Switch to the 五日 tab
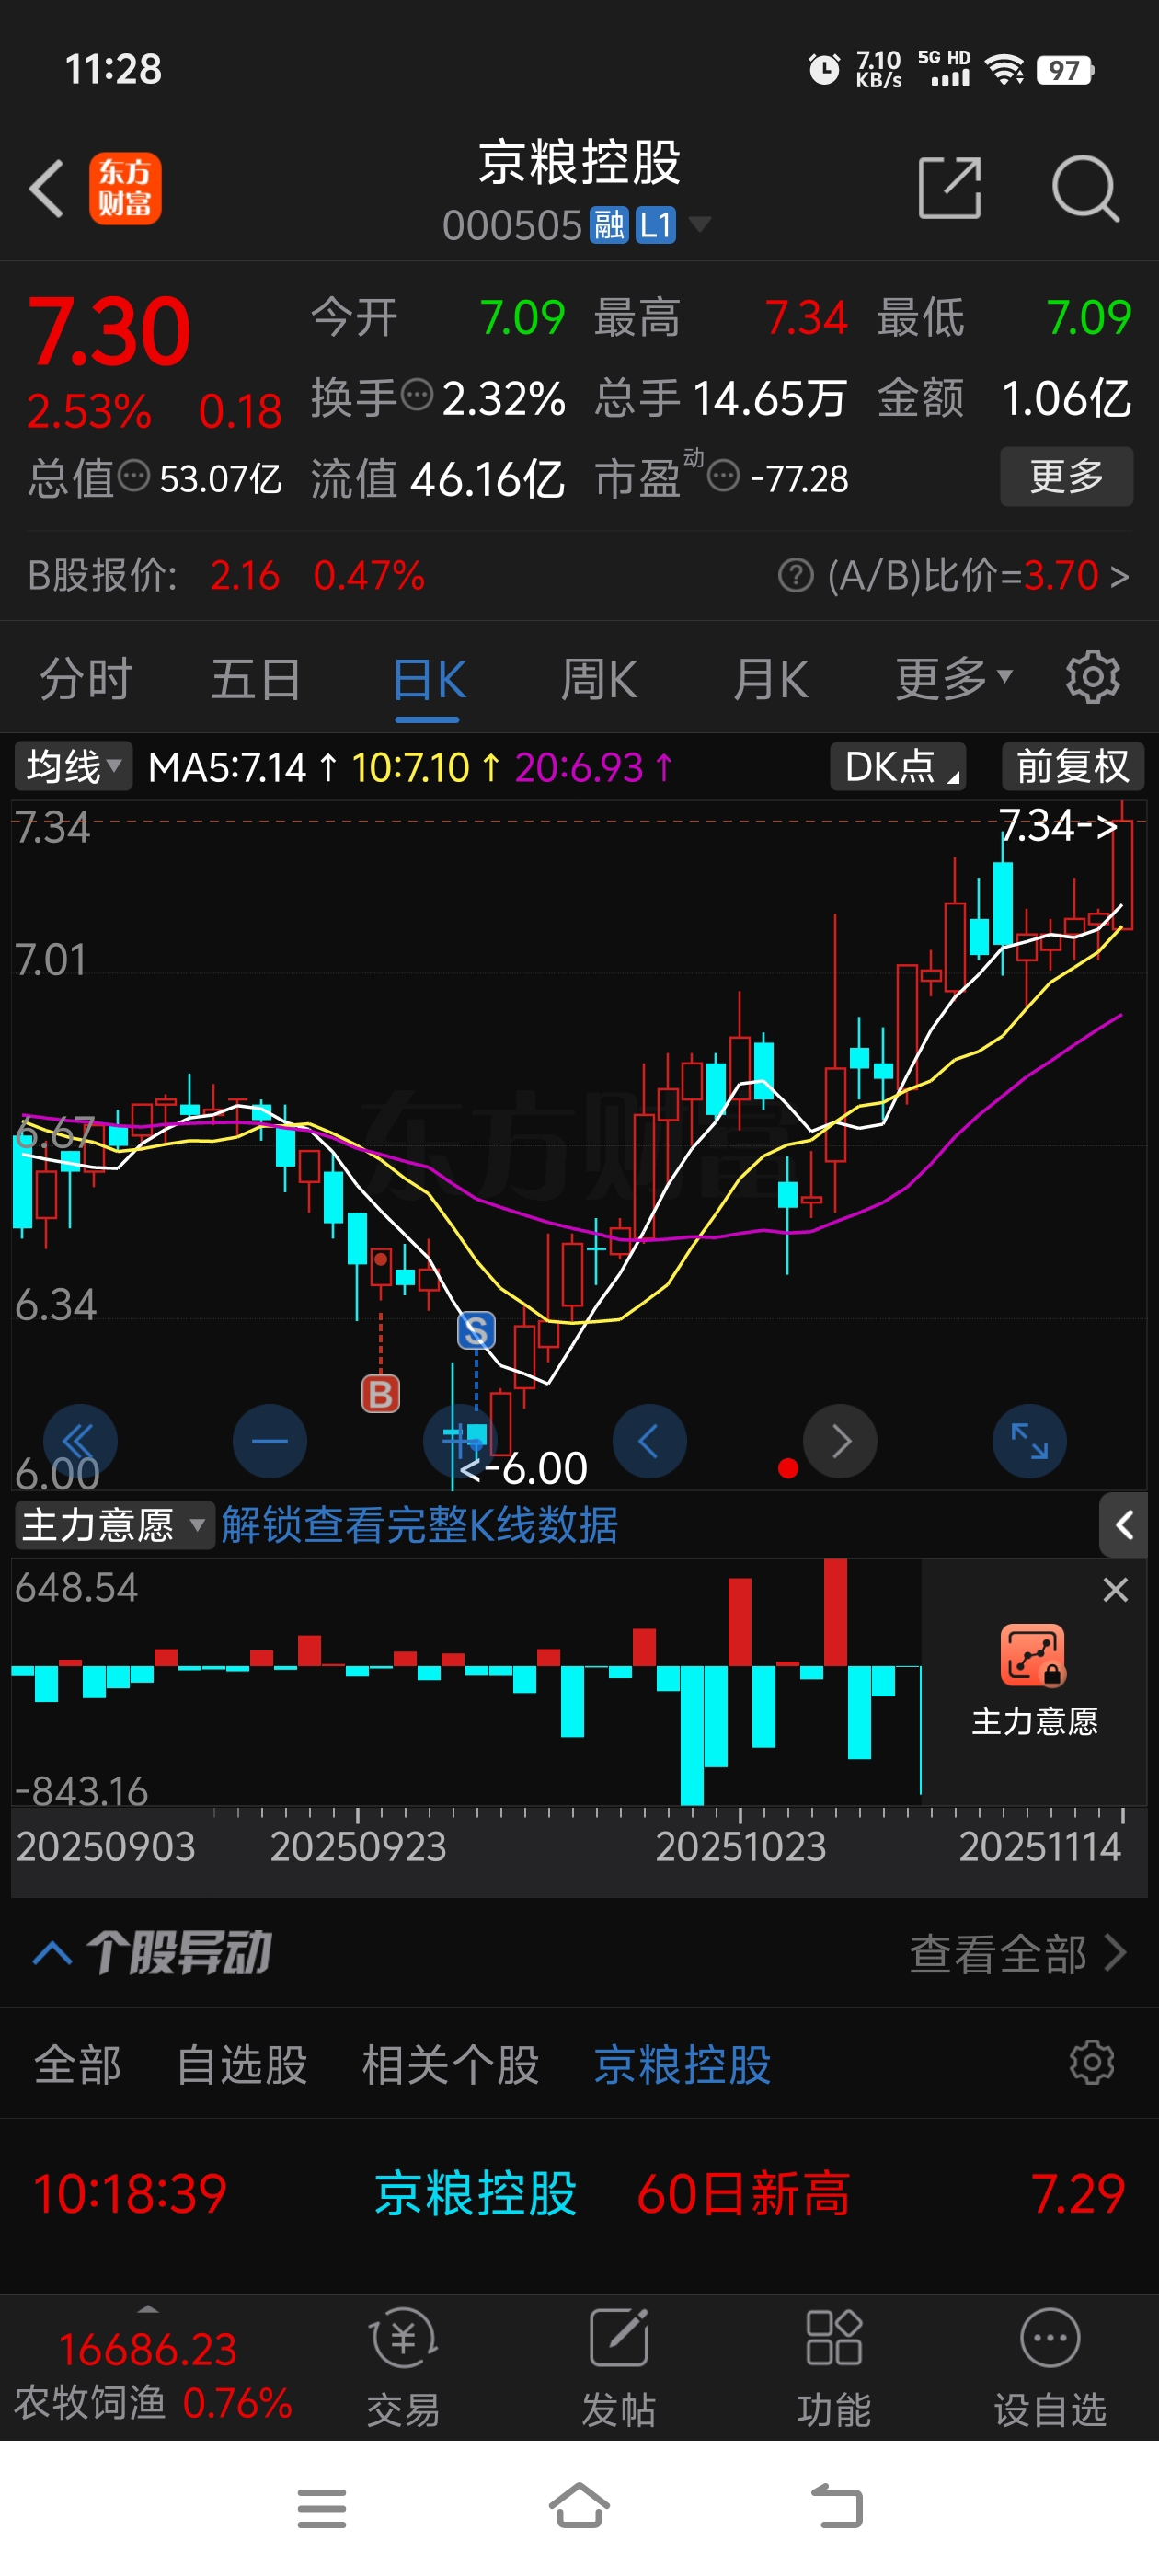Screen dimensions: 1159x2576 click(x=256, y=680)
